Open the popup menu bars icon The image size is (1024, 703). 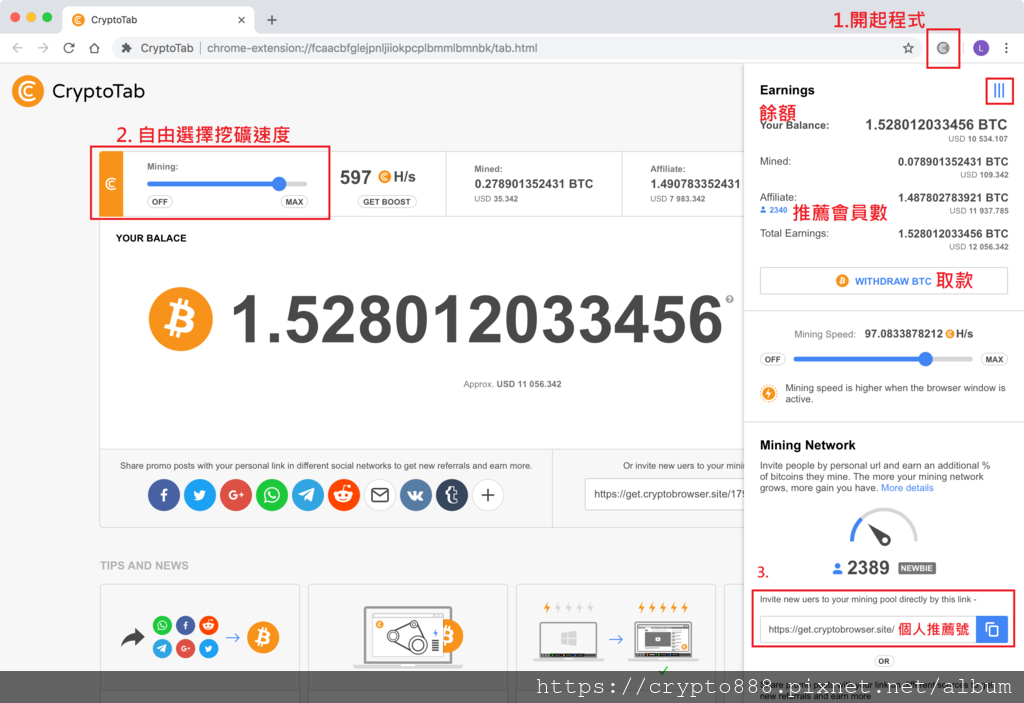999,91
